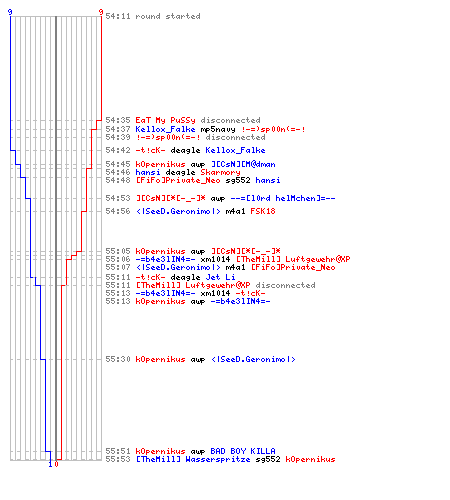Select 'FSK18' in the 54:56 line
Screen dimensions: 450x500
tap(263, 211)
